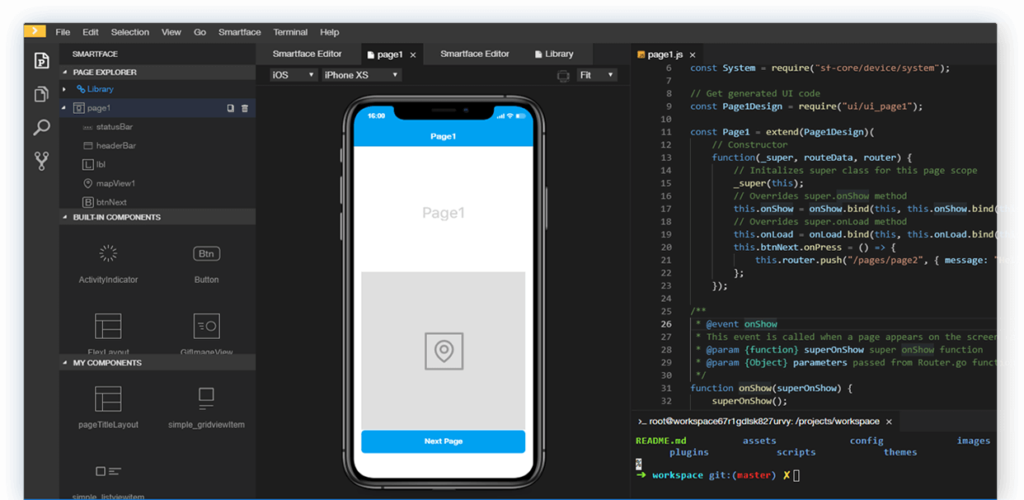This screenshot has width=1024, height=500.
Task: Open the file Explorer sidebar icon
Action: click(41, 94)
